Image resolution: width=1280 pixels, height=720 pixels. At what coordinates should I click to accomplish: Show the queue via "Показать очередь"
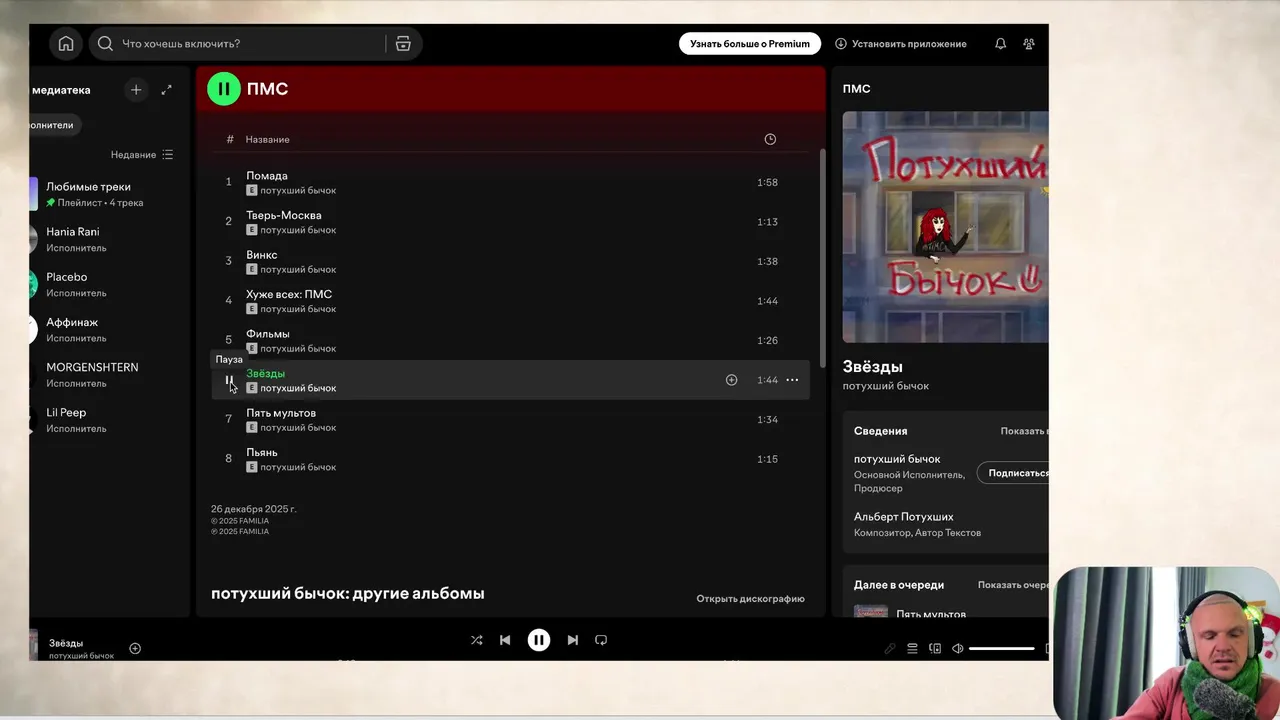point(1013,585)
